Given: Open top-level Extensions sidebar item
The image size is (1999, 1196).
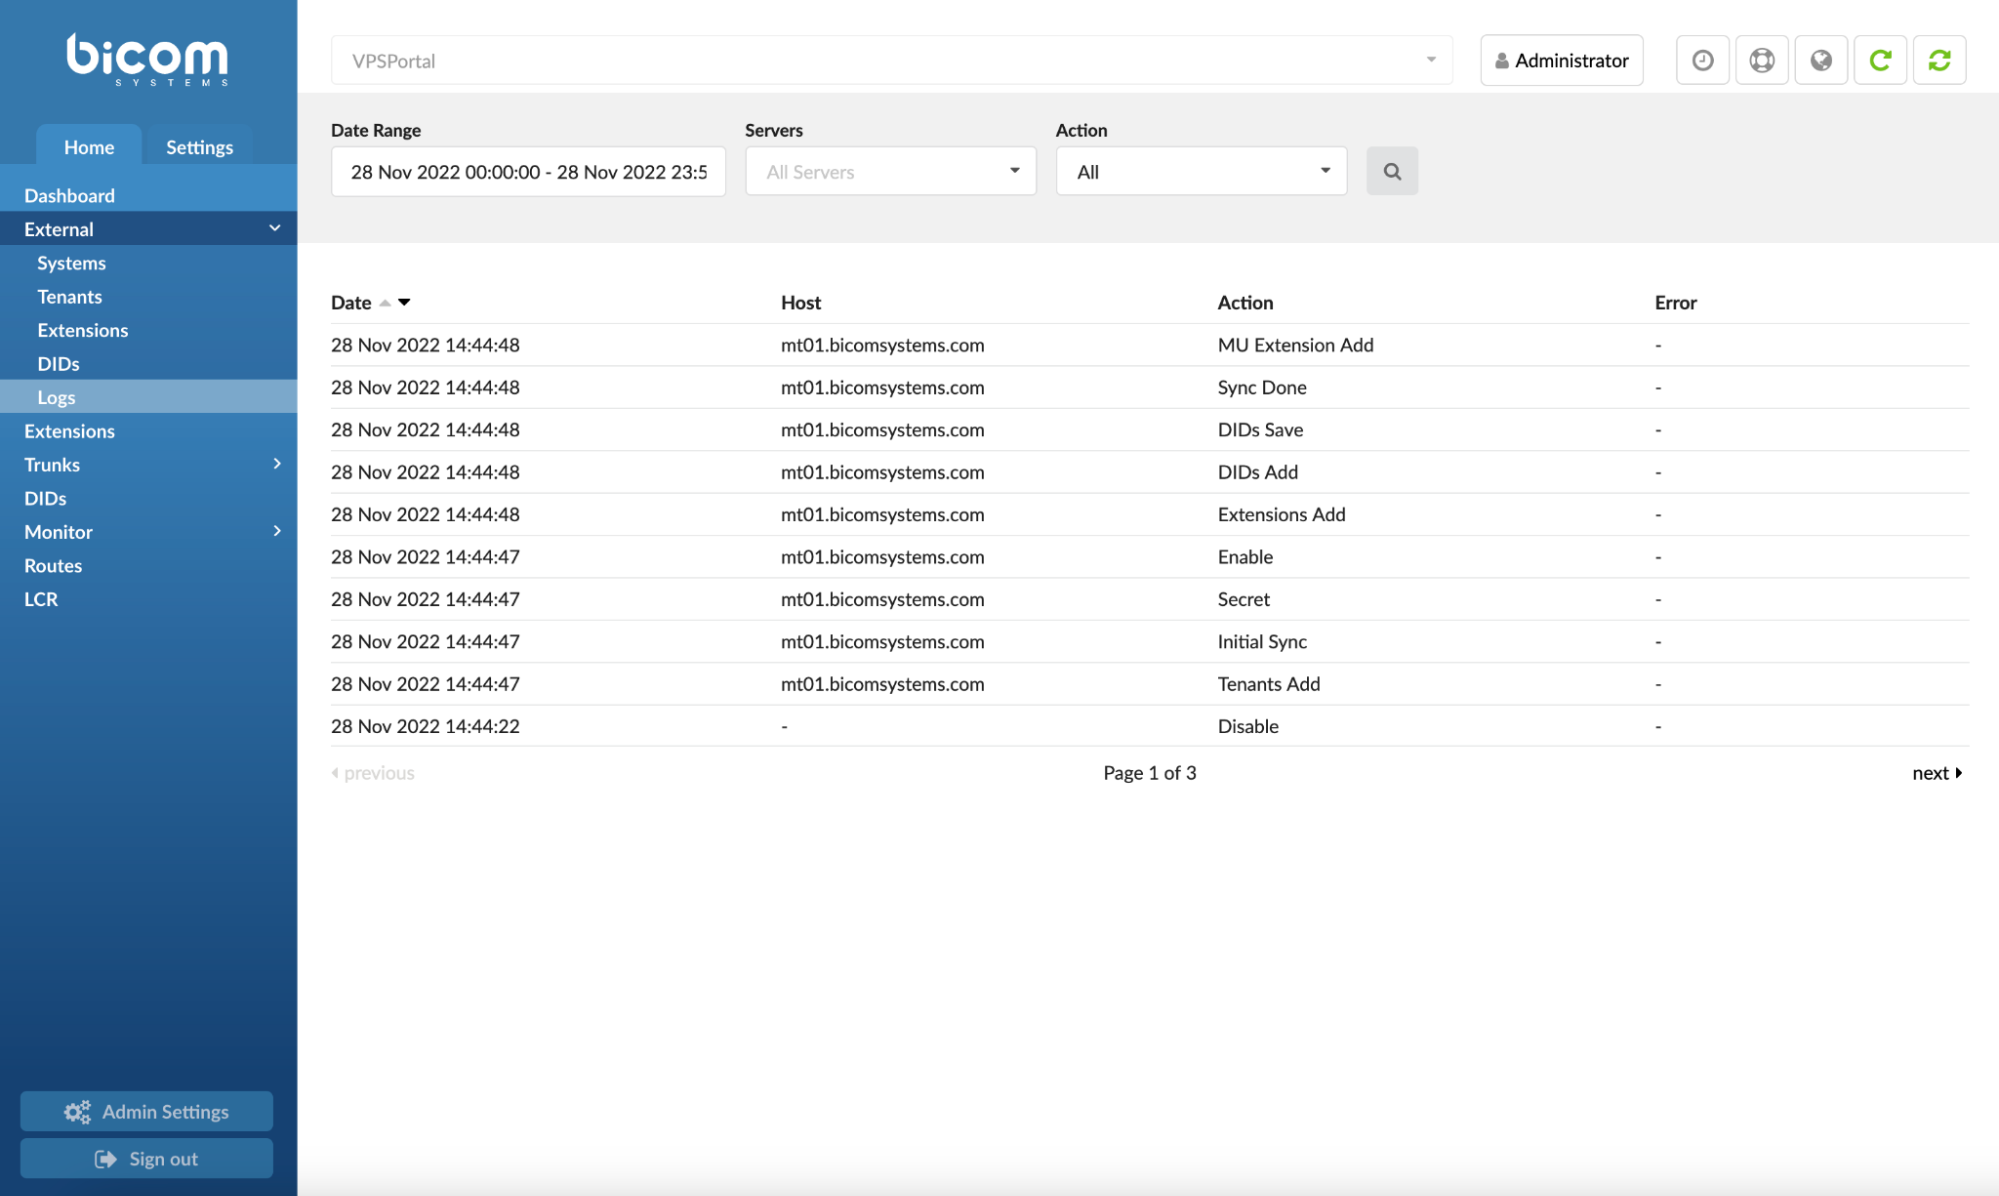Looking at the screenshot, I should pyautogui.click(x=148, y=430).
